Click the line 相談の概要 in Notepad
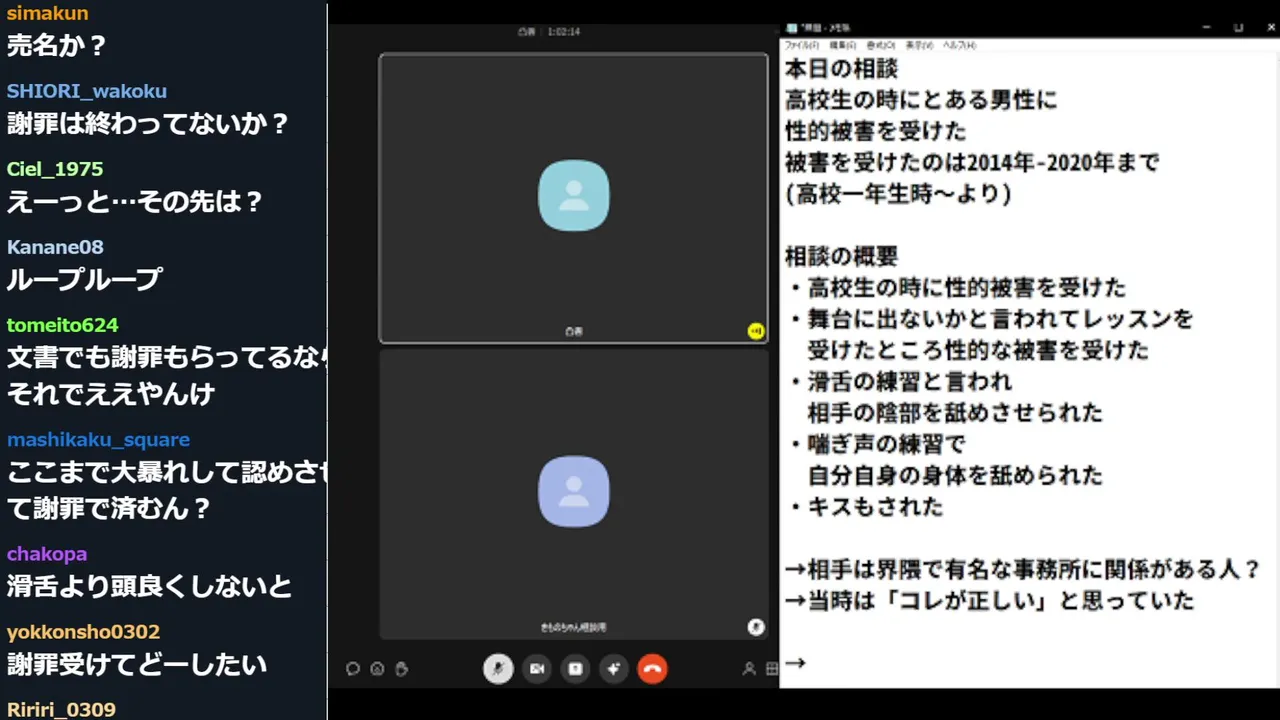This screenshot has width=1280, height=720. tap(841, 256)
